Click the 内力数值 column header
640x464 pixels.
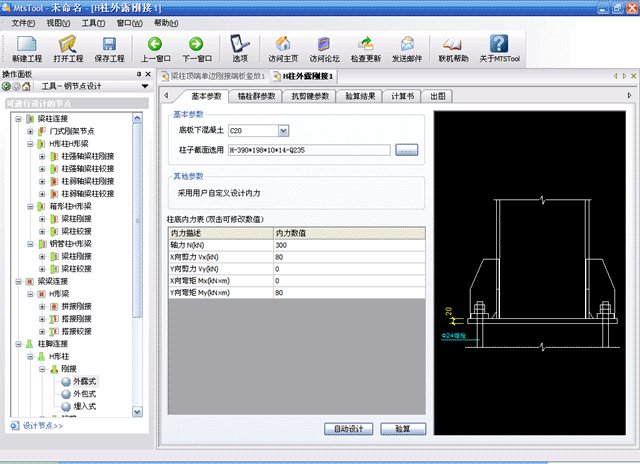pos(349,233)
